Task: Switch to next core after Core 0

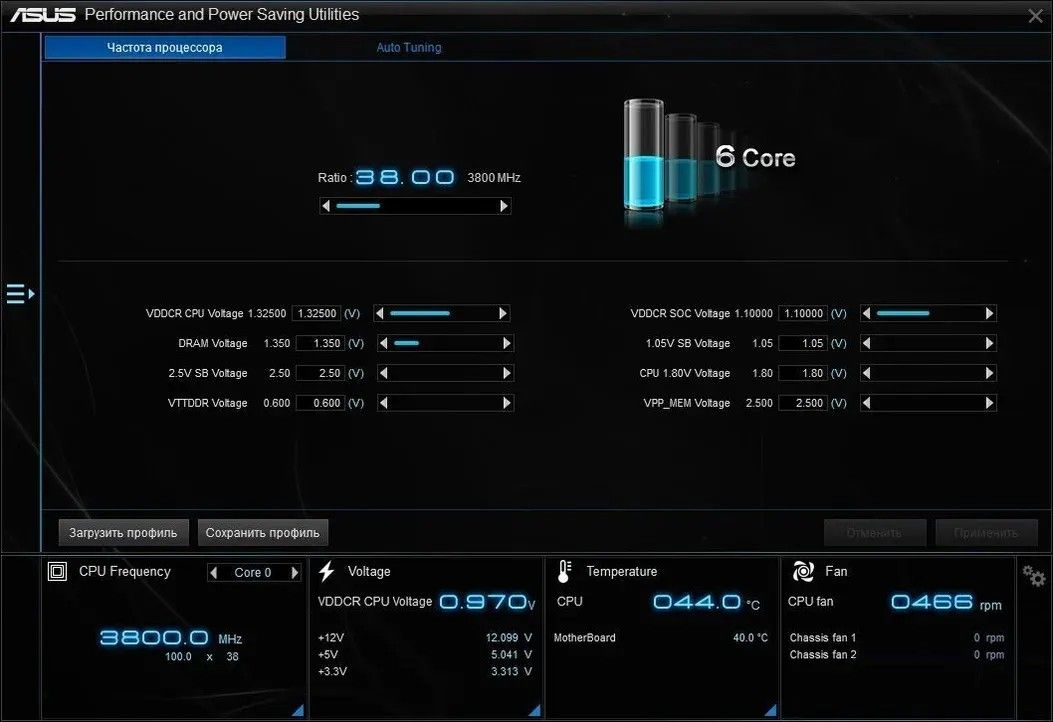Action: tap(294, 573)
